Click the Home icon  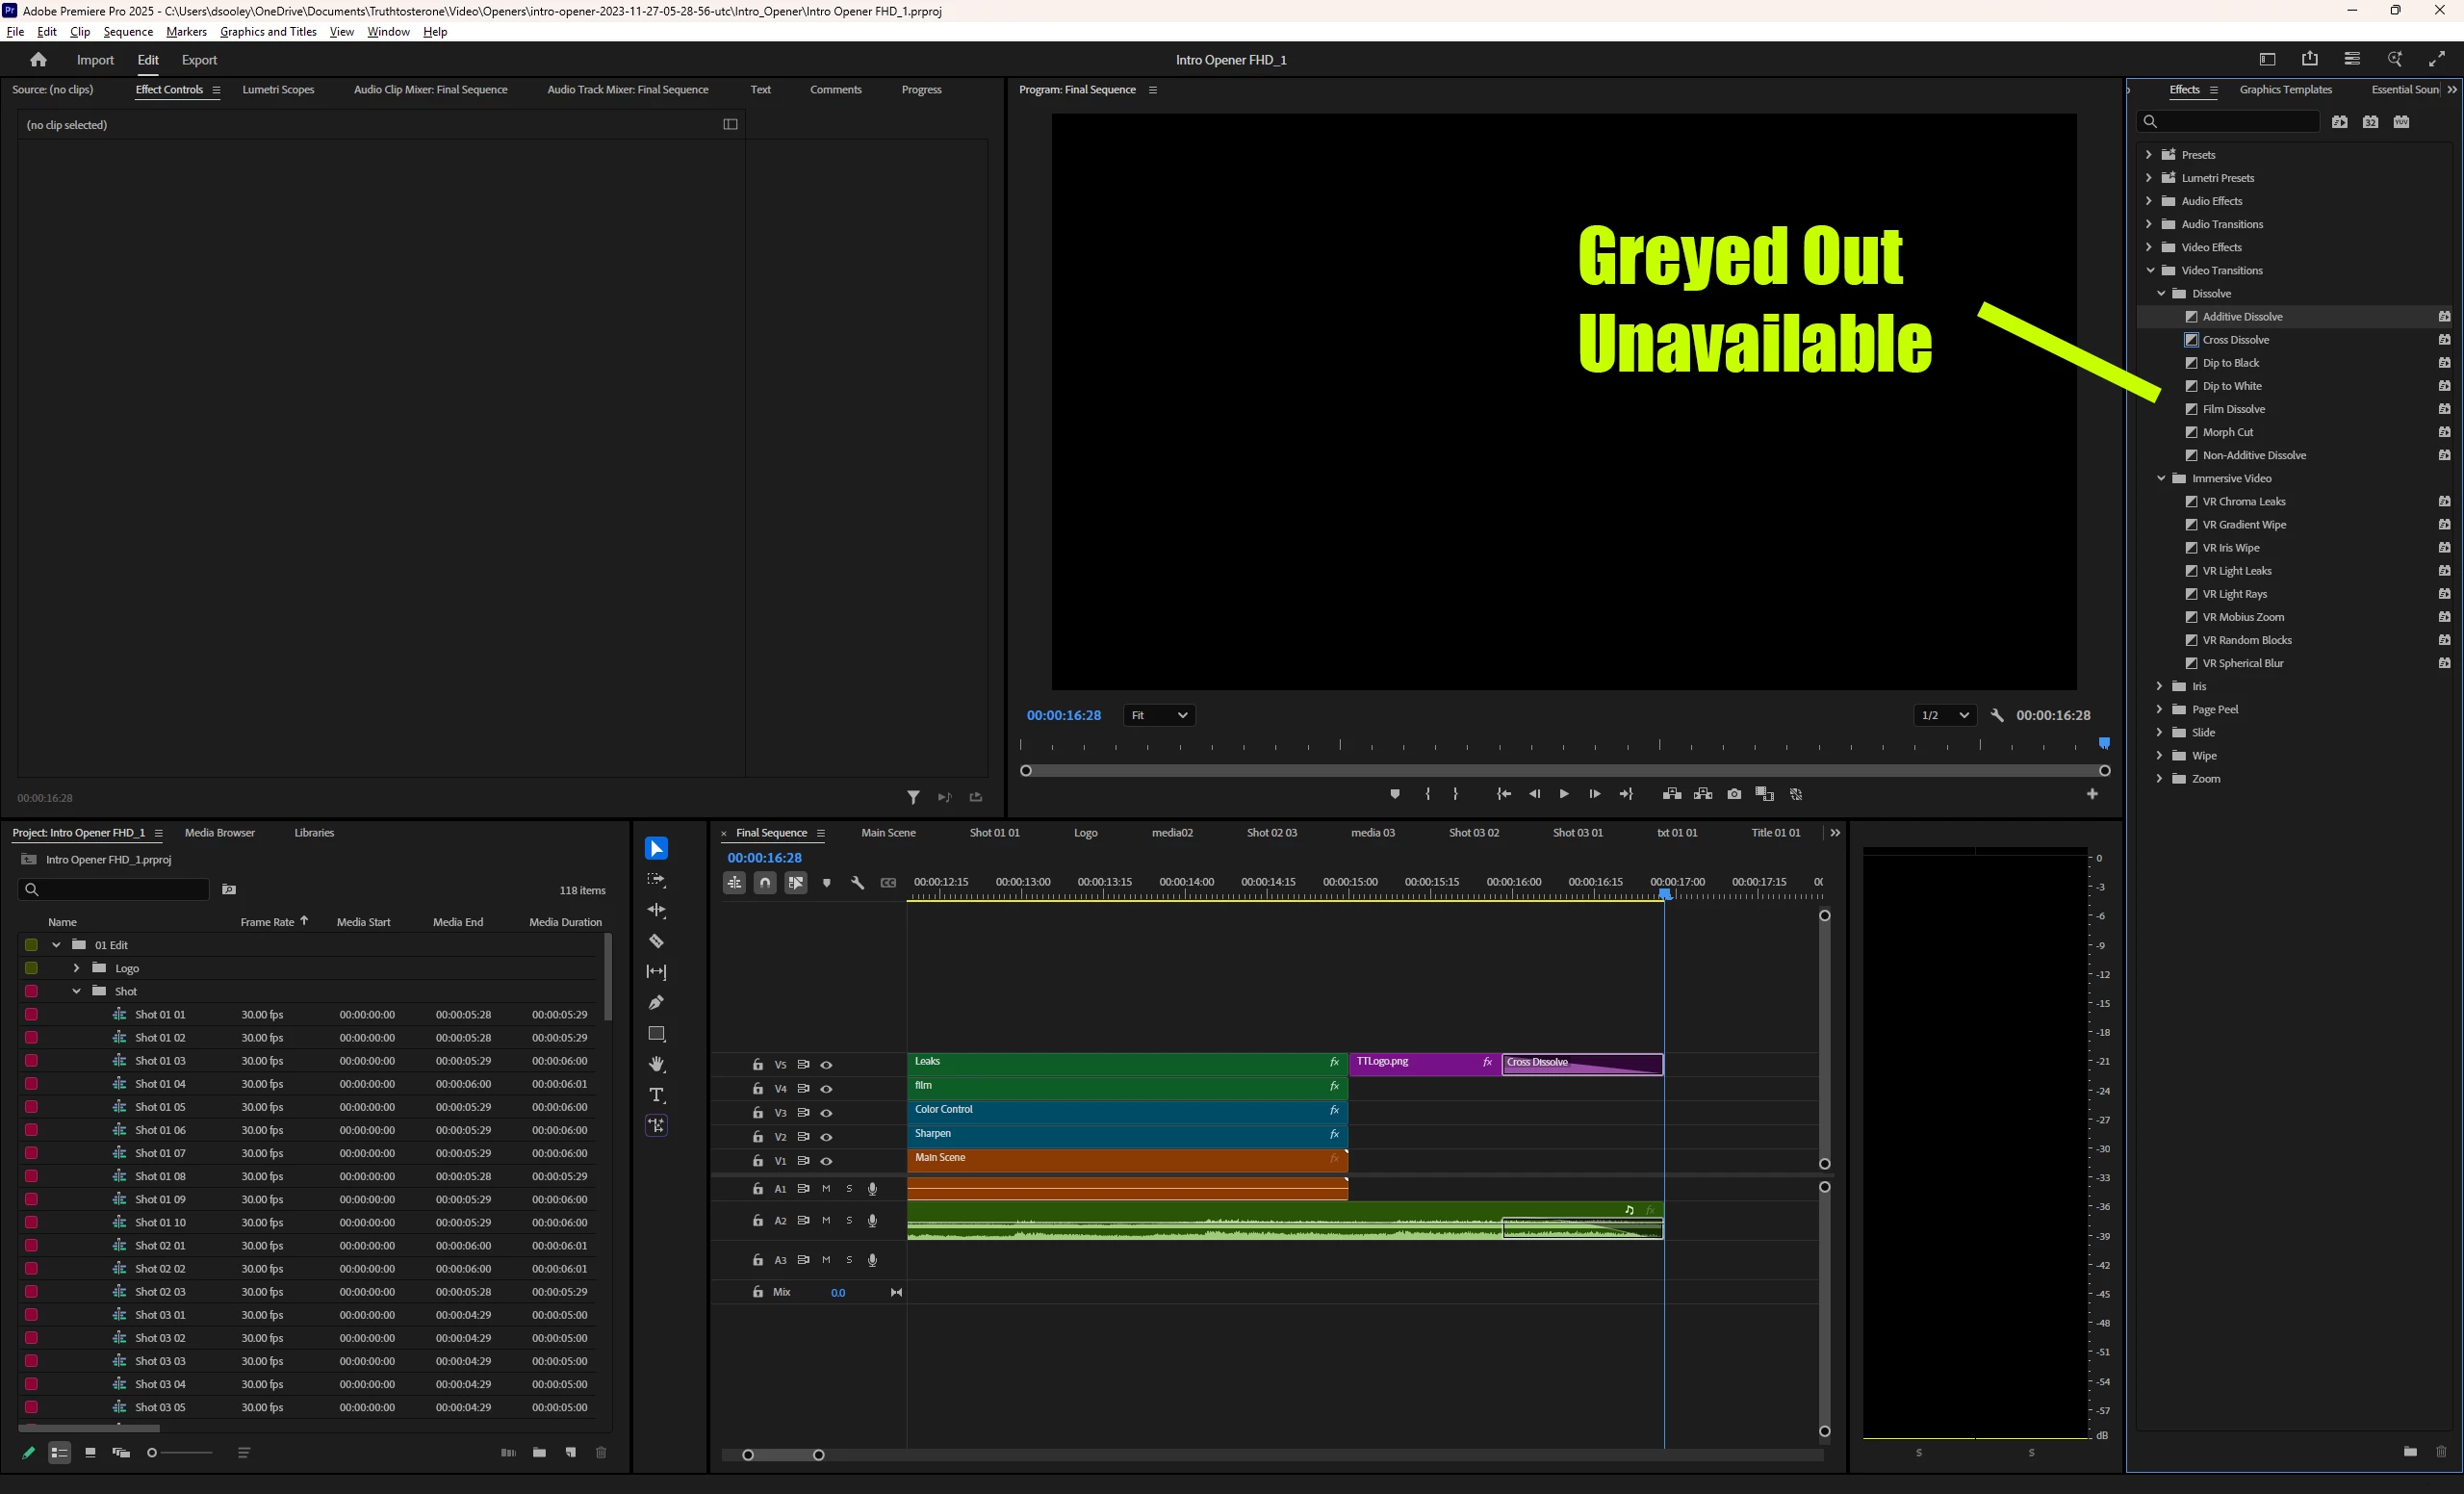coord(38,60)
